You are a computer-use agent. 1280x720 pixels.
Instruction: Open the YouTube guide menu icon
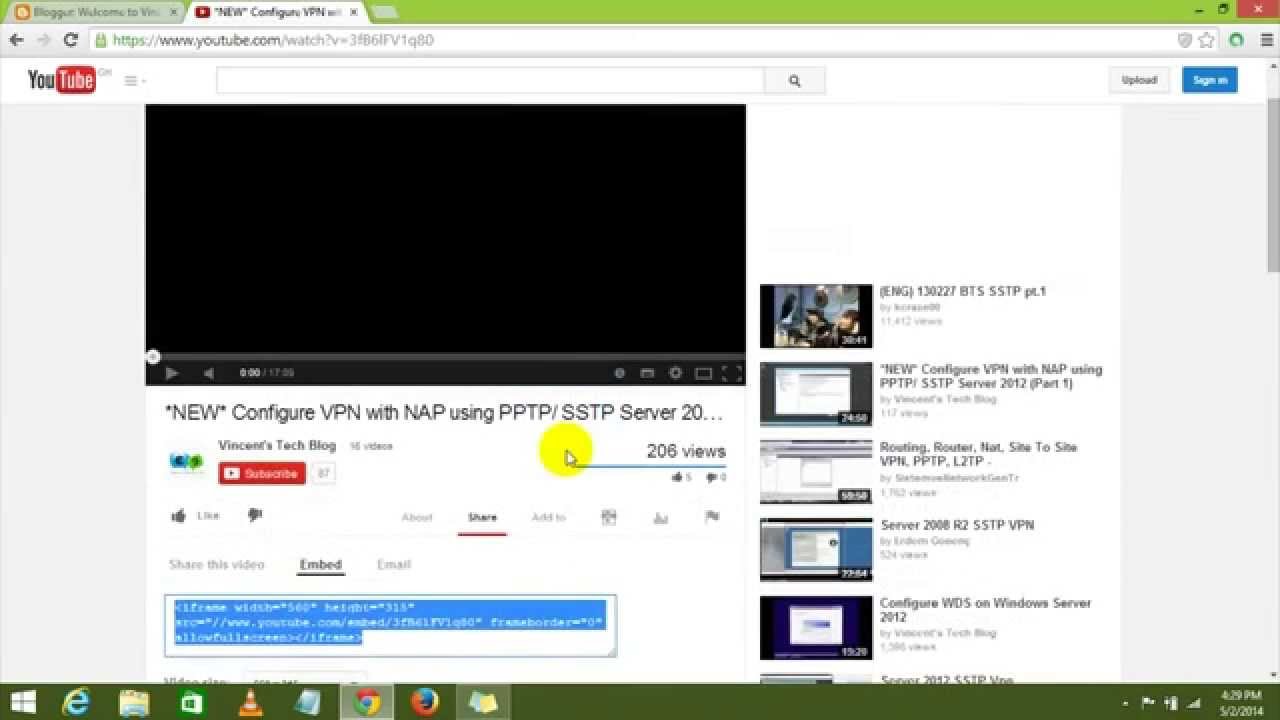[x=131, y=81]
